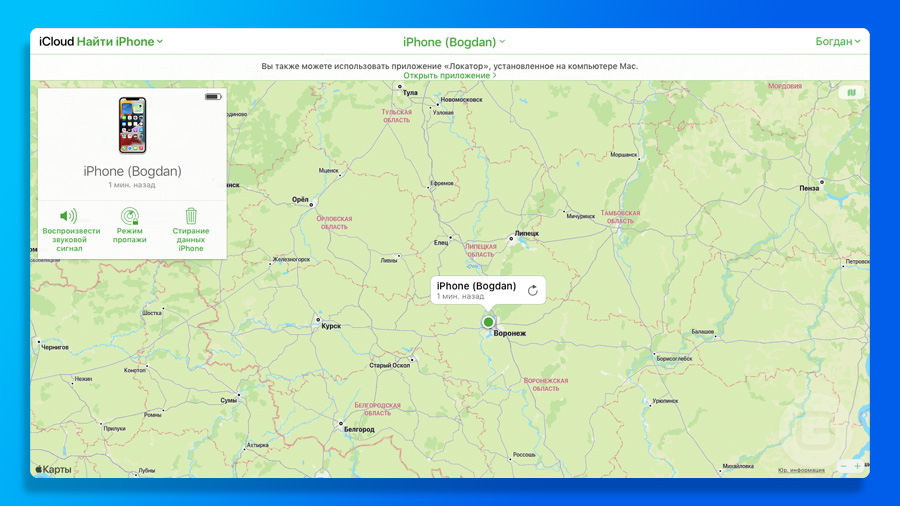Open Юр. информация legal link
The height and width of the screenshot is (506, 900).
point(801,470)
